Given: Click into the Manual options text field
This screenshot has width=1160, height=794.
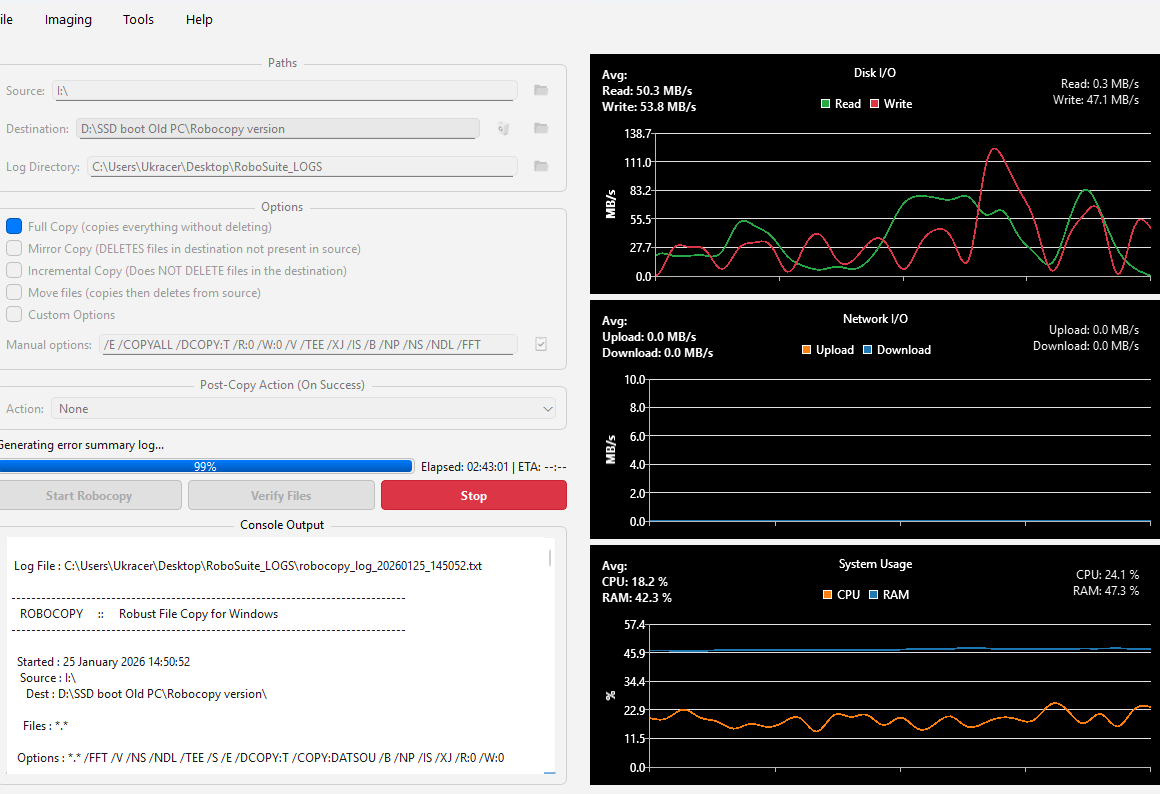Looking at the screenshot, I should [x=308, y=345].
